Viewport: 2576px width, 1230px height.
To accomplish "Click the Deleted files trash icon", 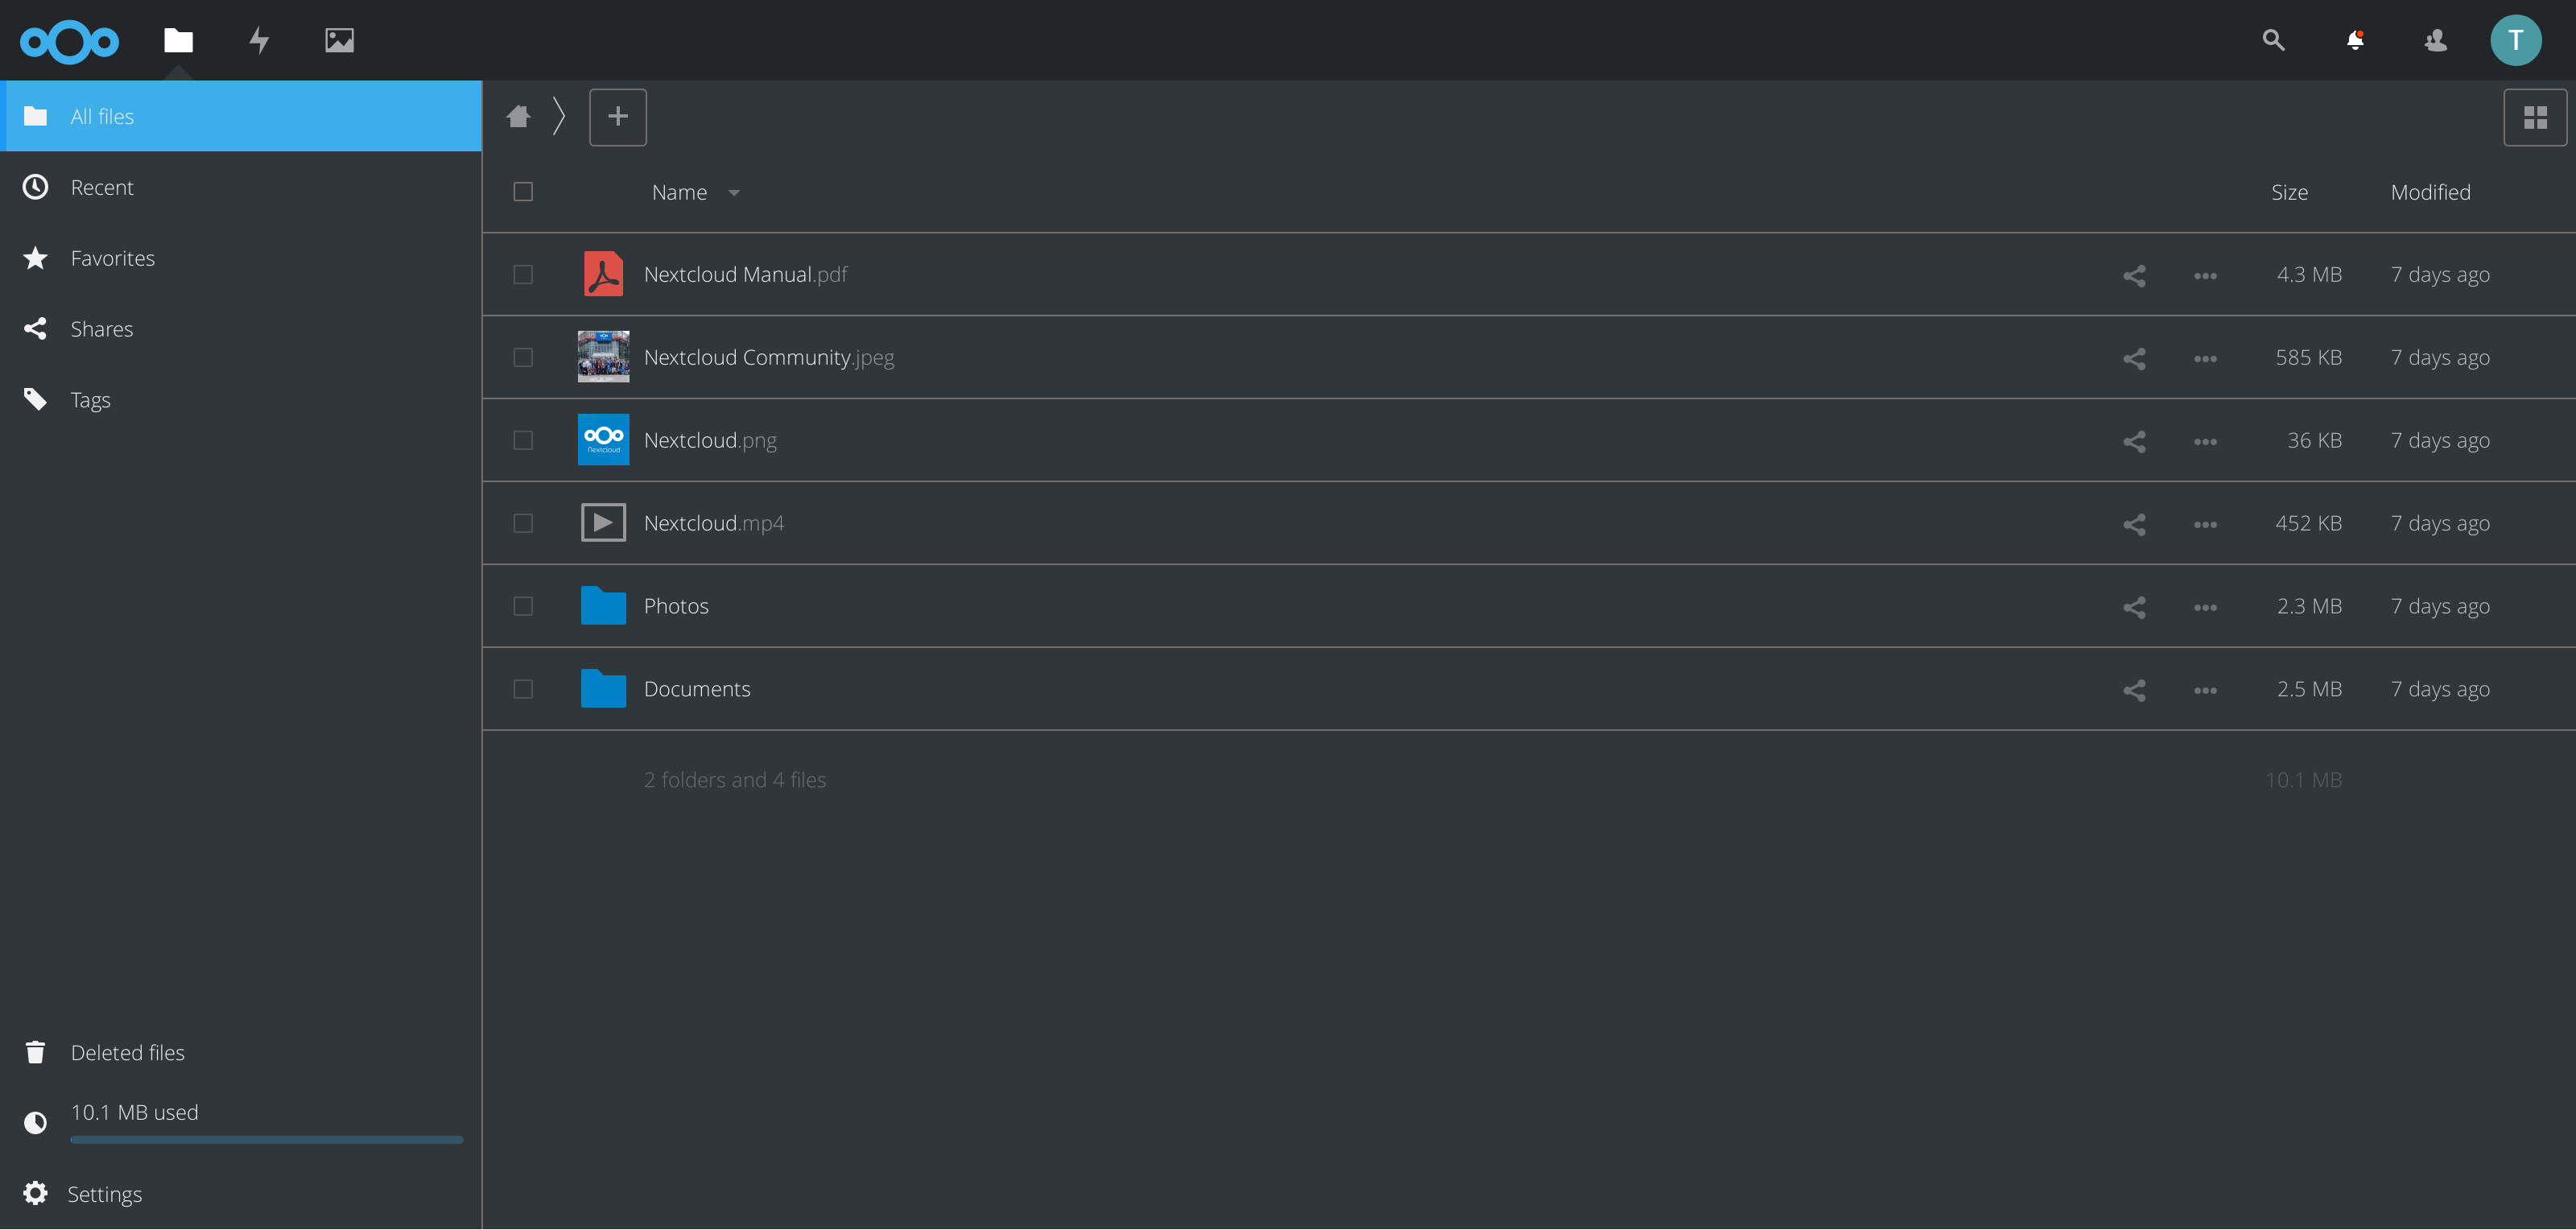I will pos(35,1053).
